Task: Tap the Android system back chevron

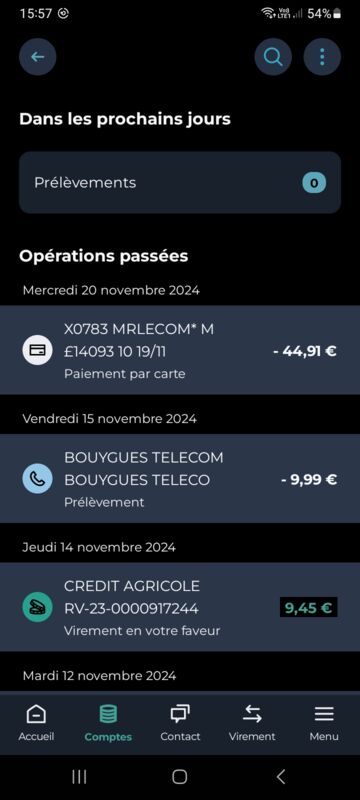Action: [x=280, y=777]
